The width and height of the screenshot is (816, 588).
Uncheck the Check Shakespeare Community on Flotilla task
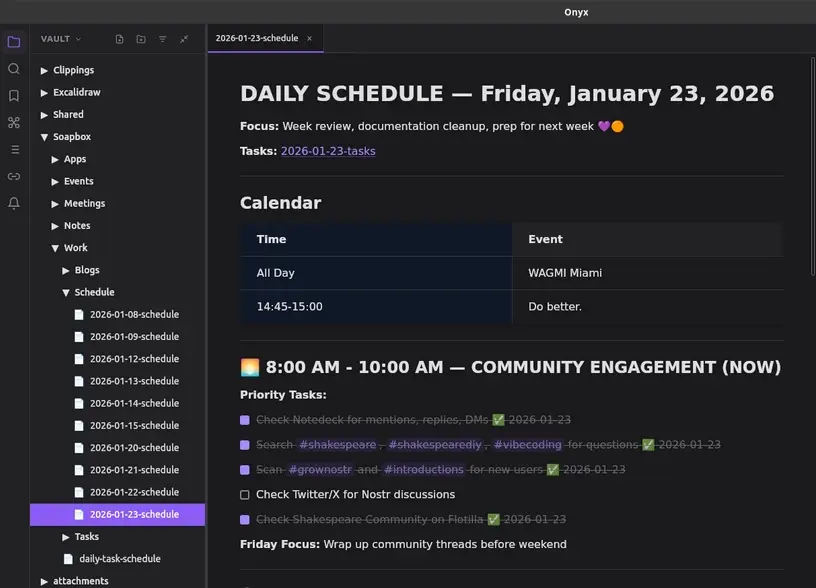[245, 520]
